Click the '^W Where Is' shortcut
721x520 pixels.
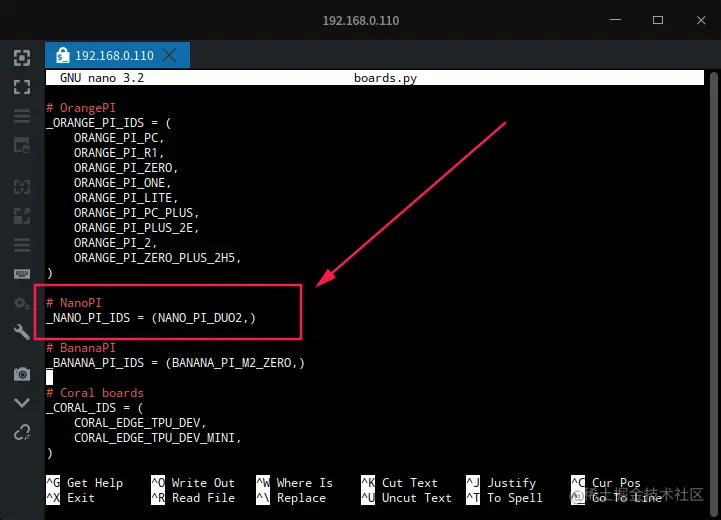click(x=294, y=483)
